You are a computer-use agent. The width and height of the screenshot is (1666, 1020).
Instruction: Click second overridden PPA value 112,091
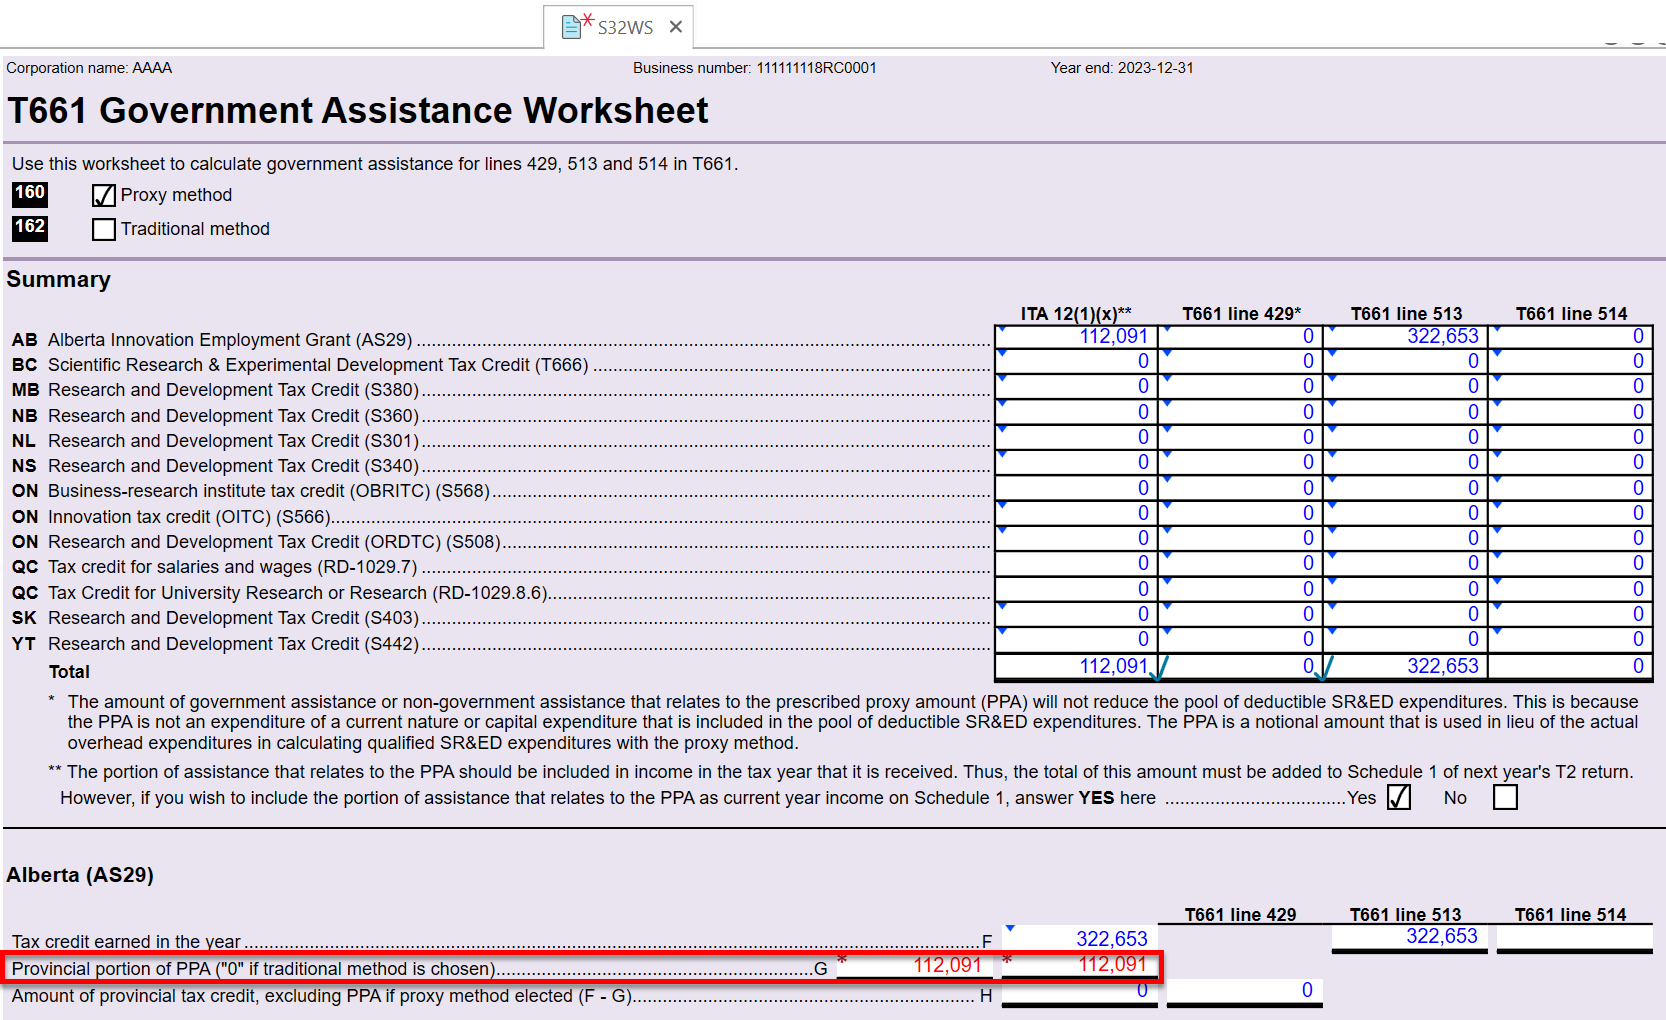pos(1079,965)
